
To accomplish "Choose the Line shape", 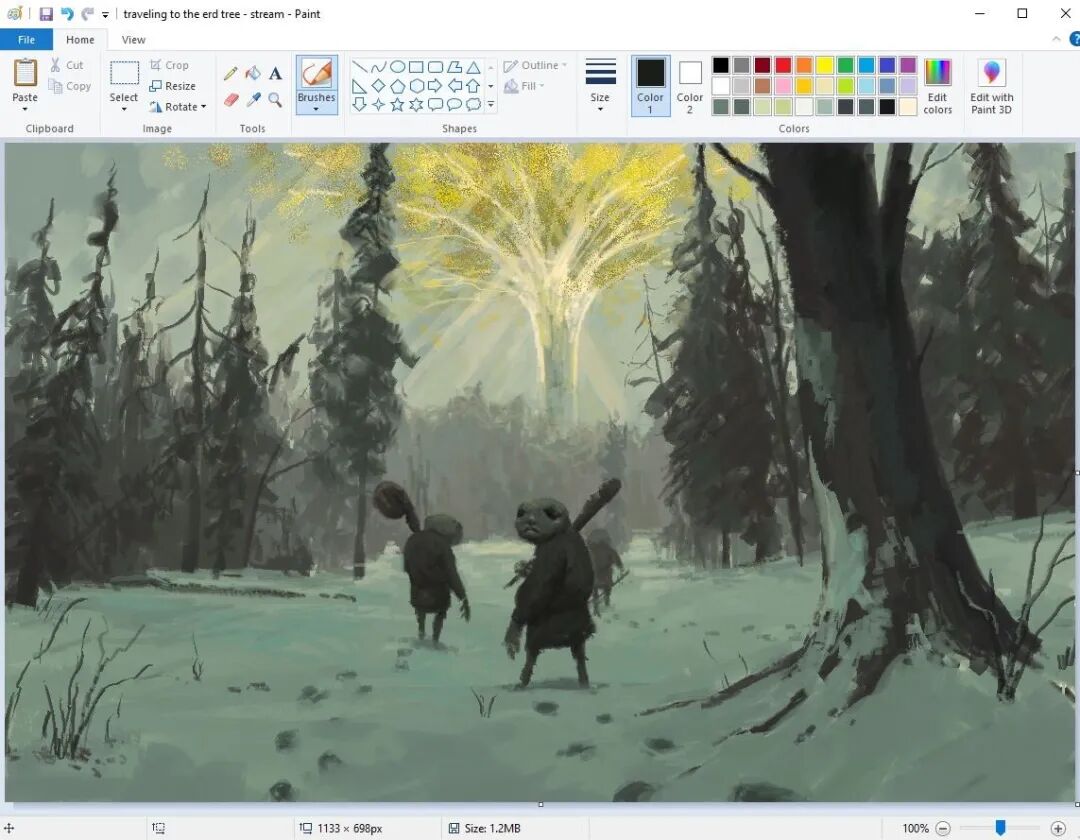I will click(x=359, y=67).
